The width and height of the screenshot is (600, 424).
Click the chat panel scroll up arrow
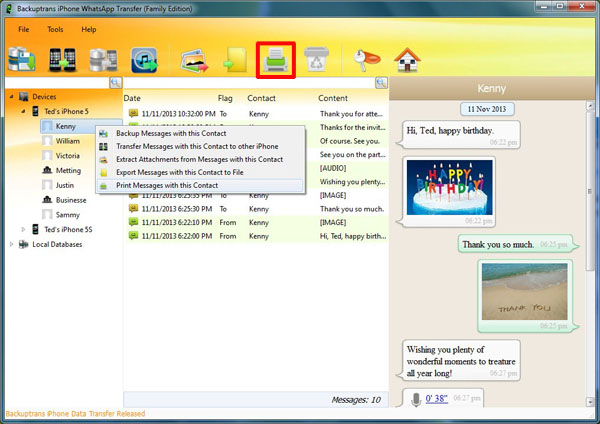click(590, 105)
